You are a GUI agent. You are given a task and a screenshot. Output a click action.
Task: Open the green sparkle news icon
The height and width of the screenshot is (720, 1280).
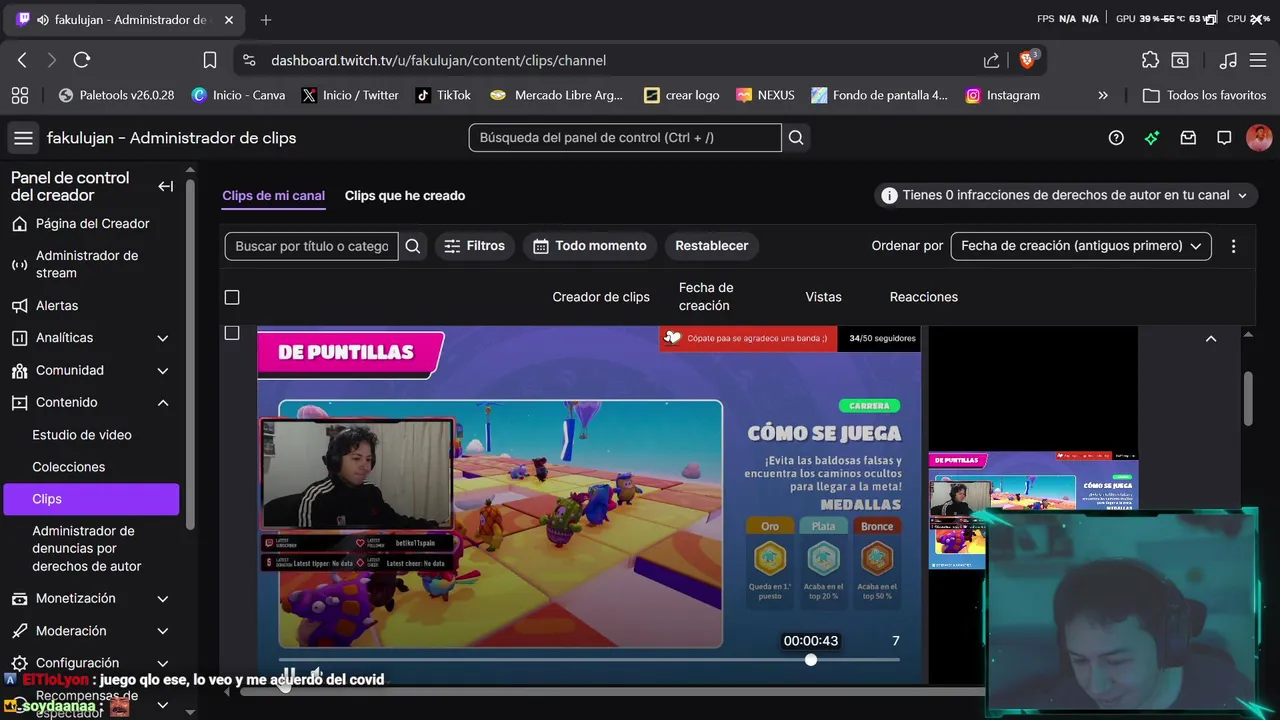pyautogui.click(x=1152, y=138)
